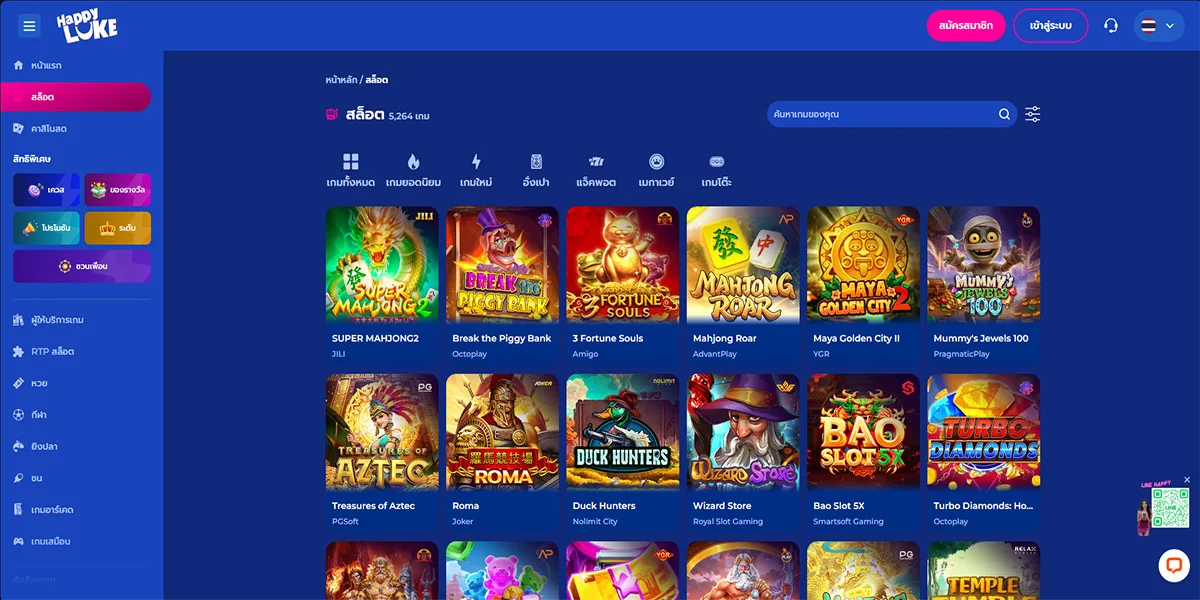Select the เมกาเวย์ megaways tab
This screenshot has height=600, width=1200.
656,170
